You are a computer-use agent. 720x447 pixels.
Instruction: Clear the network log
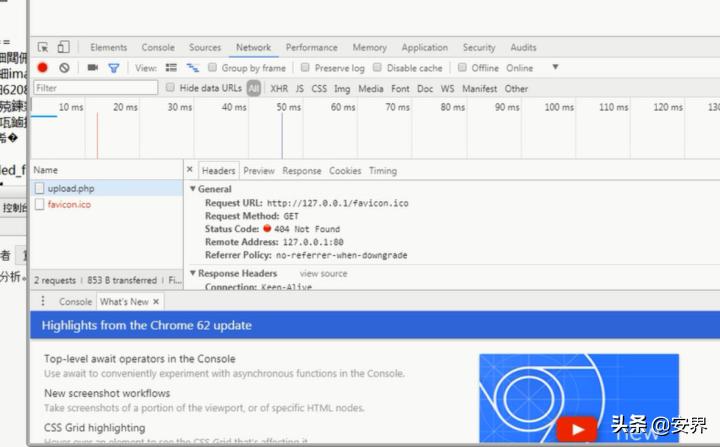click(x=64, y=68)
